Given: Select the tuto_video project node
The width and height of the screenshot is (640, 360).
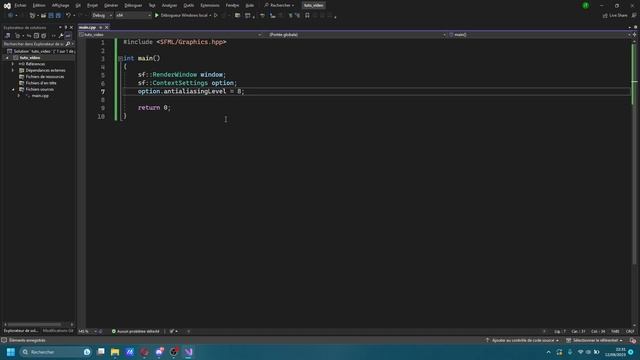Looking at the screenshot, I should click(x=30, y=58).
